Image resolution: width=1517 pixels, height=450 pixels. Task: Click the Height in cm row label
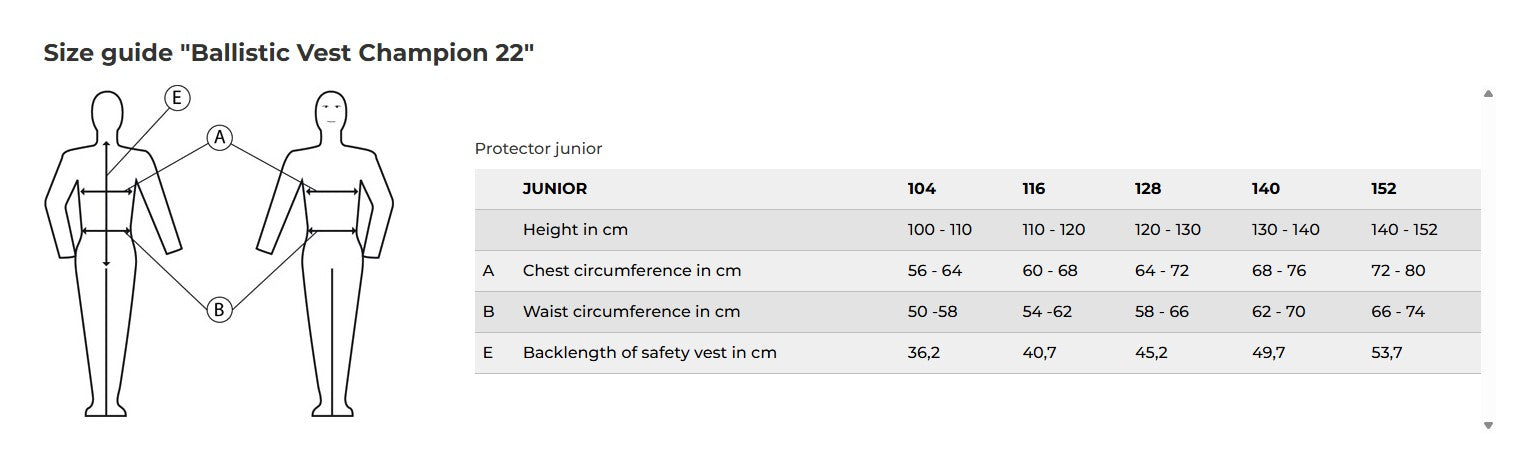[575, 229]
